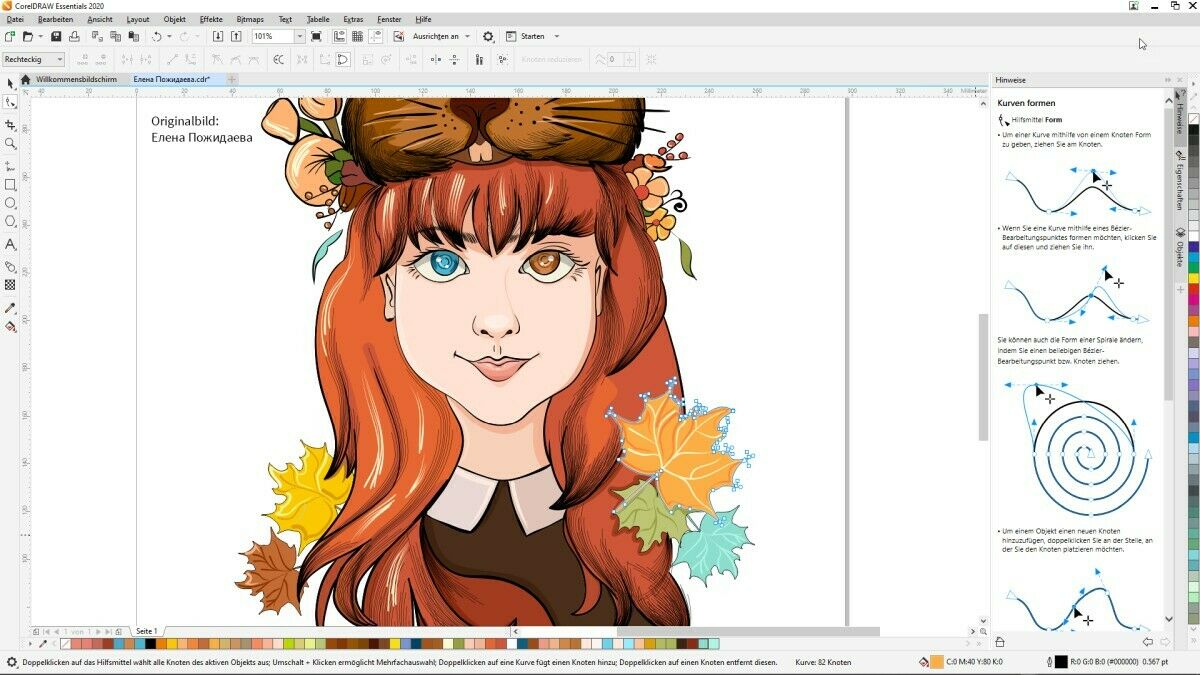Open the zoom level dropdown

pos(299,37)
